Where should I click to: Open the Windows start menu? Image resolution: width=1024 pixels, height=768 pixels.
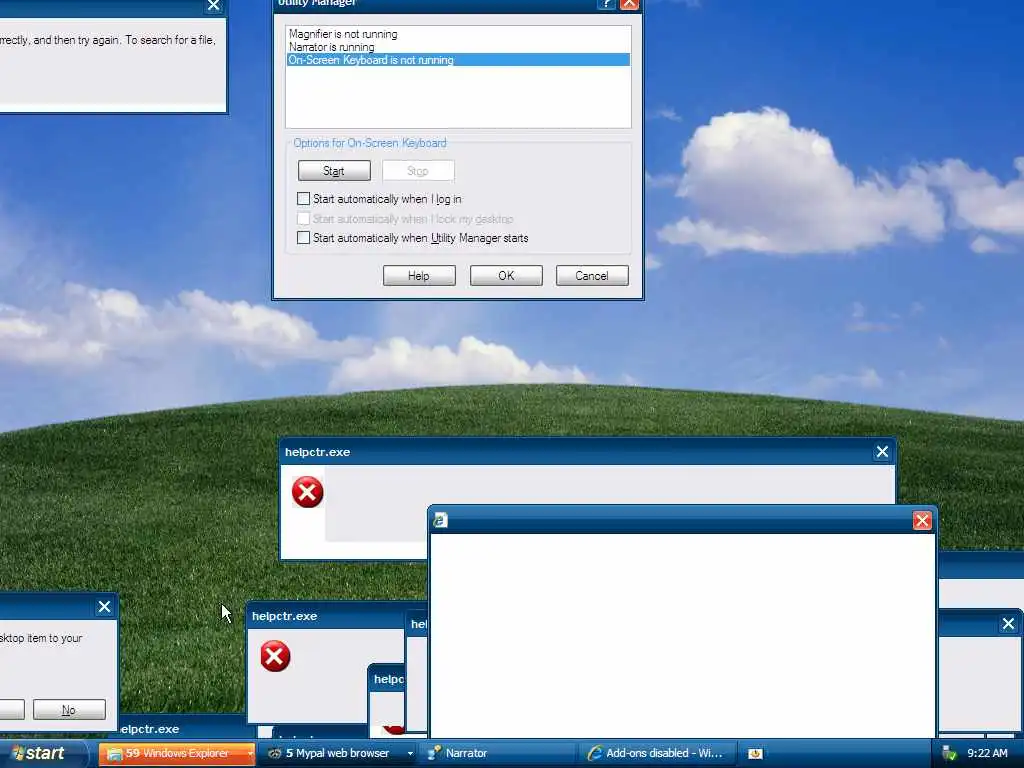42,753
